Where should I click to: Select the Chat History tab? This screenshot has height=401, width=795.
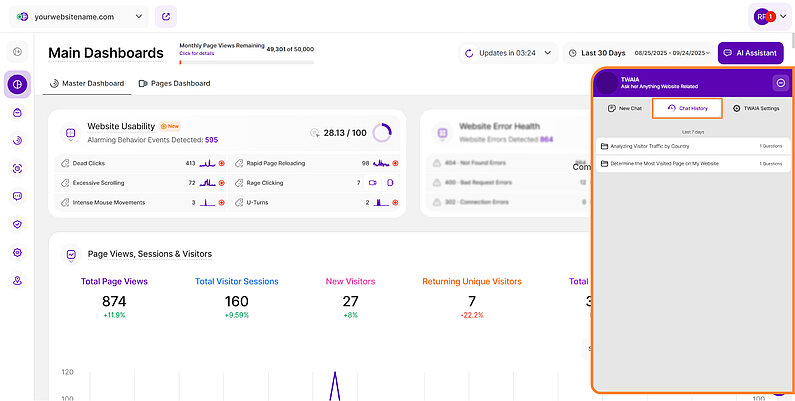click(x=687, y=108)
